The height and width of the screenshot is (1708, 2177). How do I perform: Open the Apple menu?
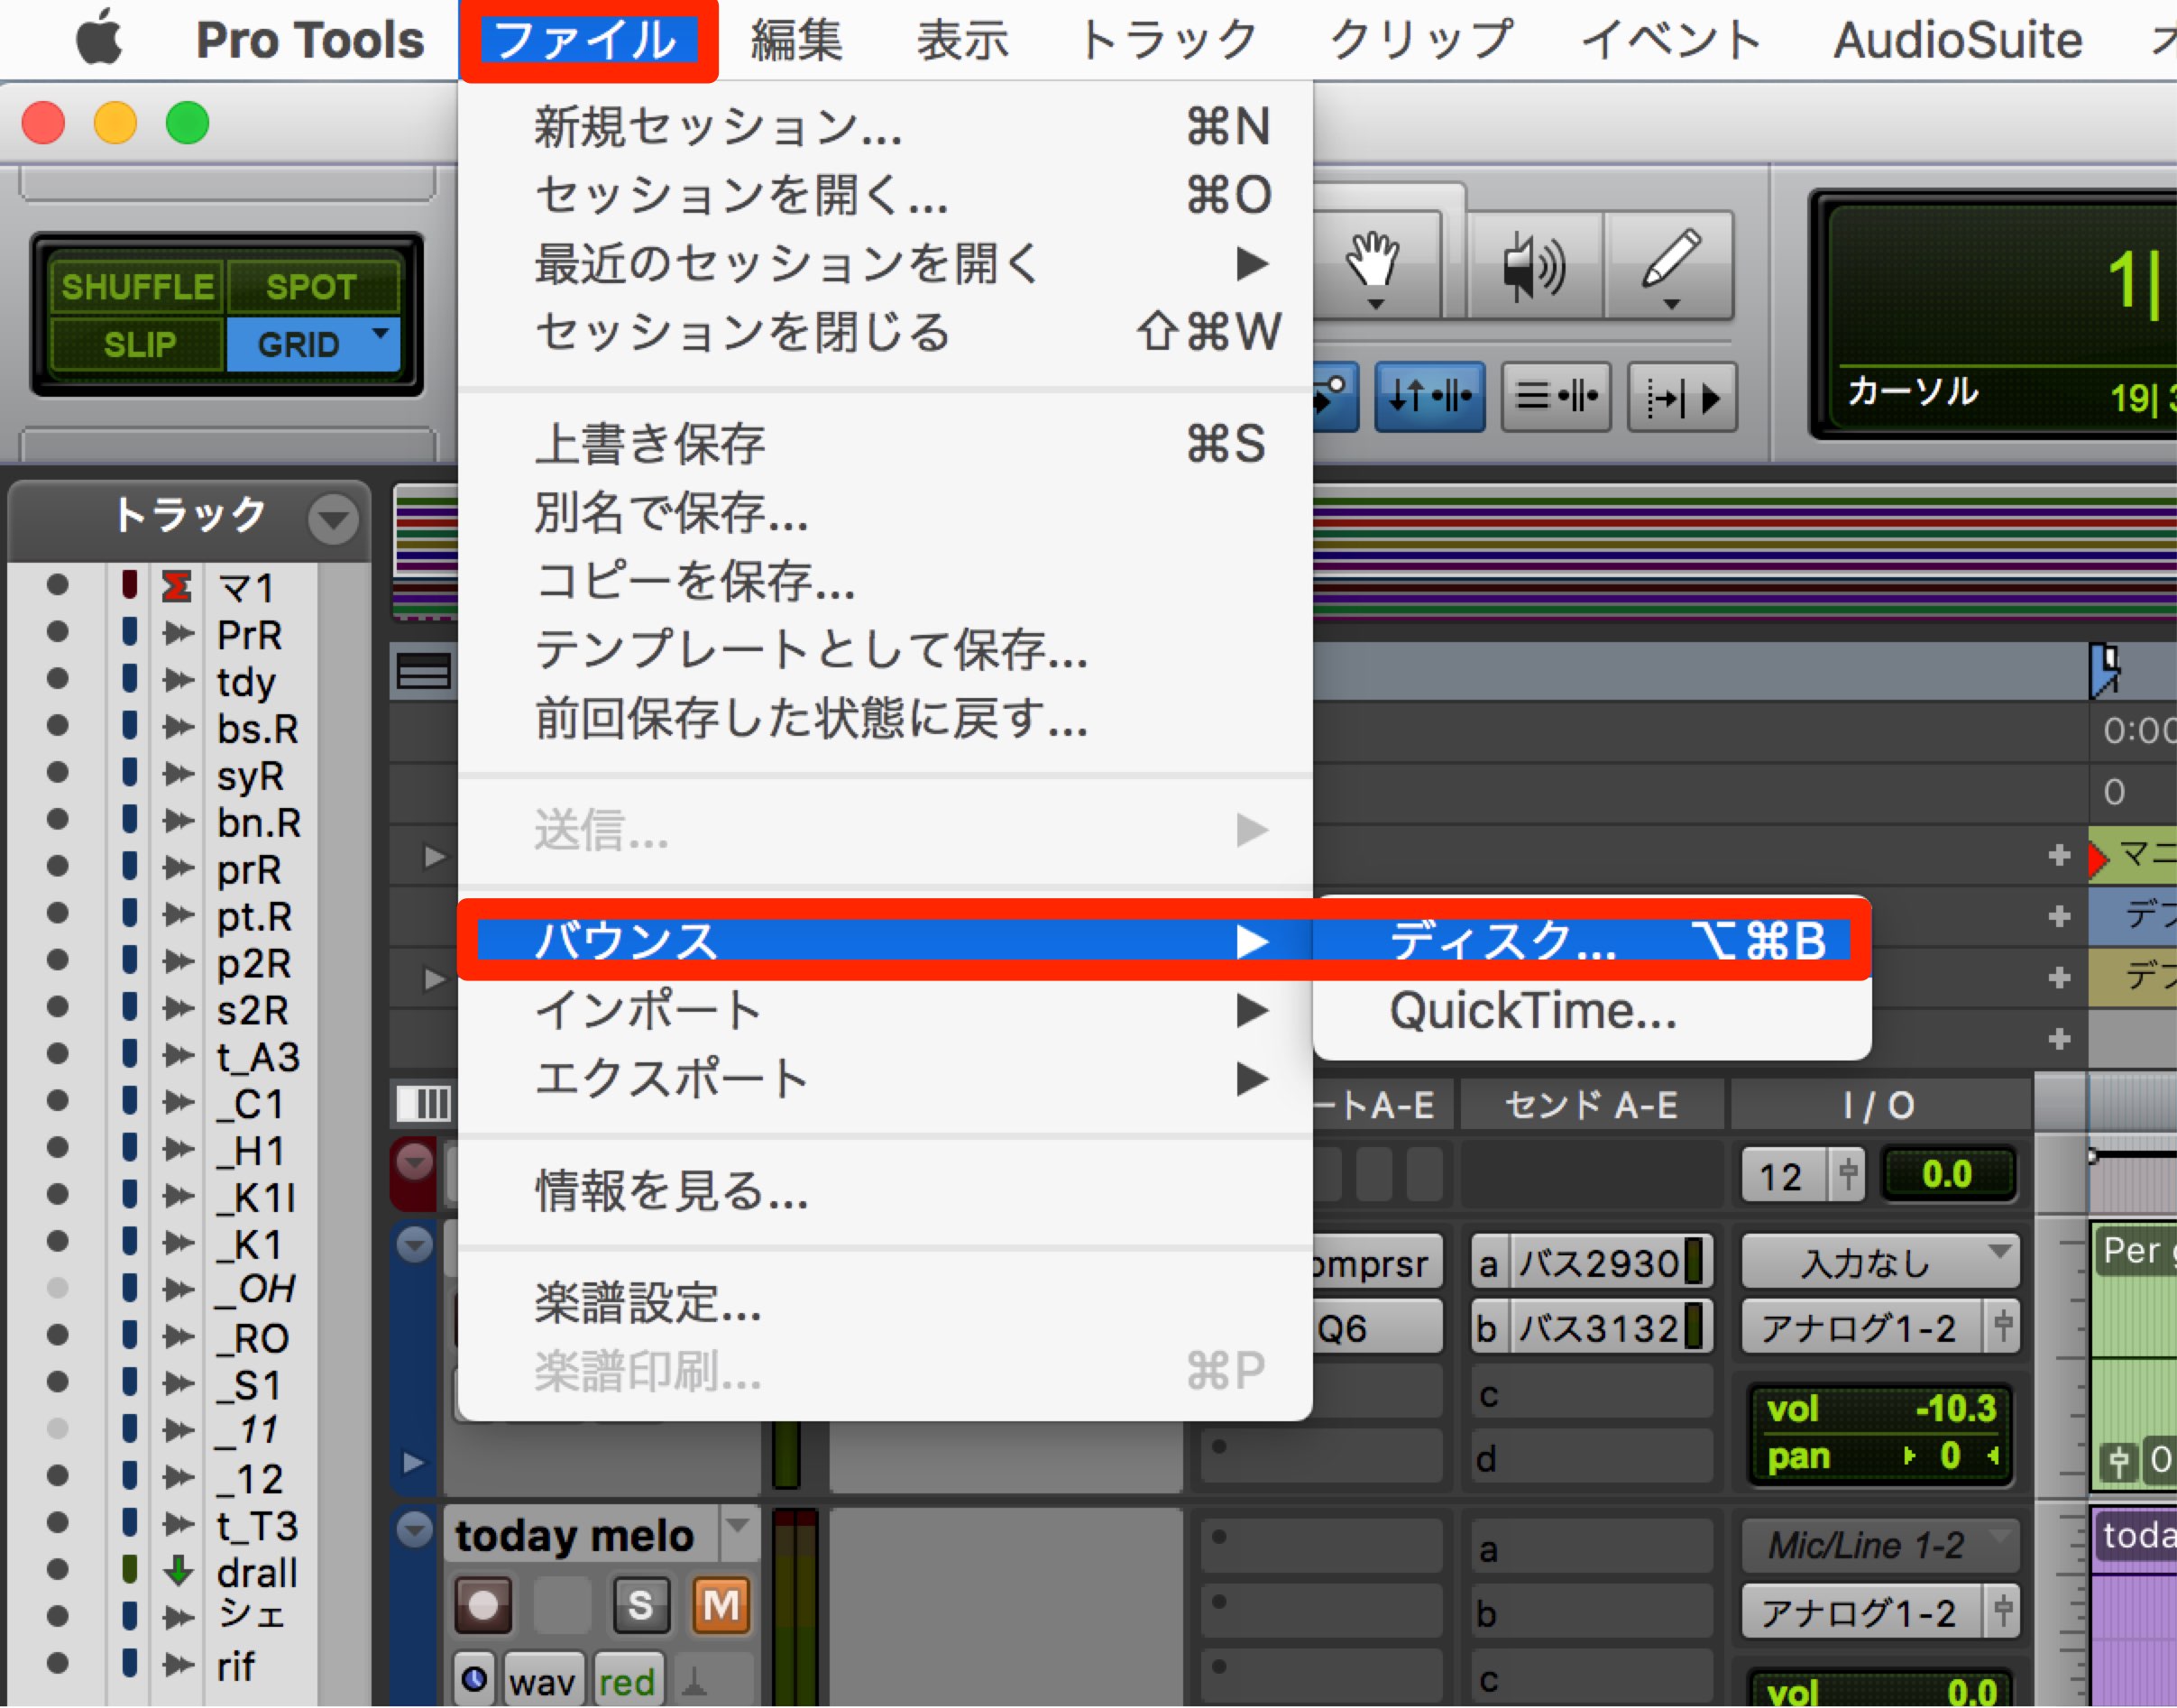tap(99, 38)
